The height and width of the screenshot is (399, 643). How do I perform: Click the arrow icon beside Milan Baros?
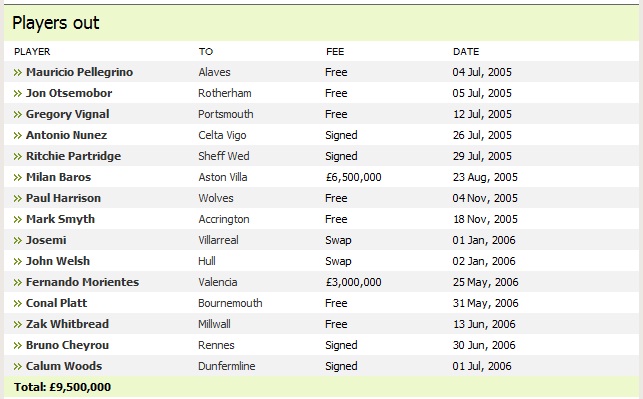[18, 178]
